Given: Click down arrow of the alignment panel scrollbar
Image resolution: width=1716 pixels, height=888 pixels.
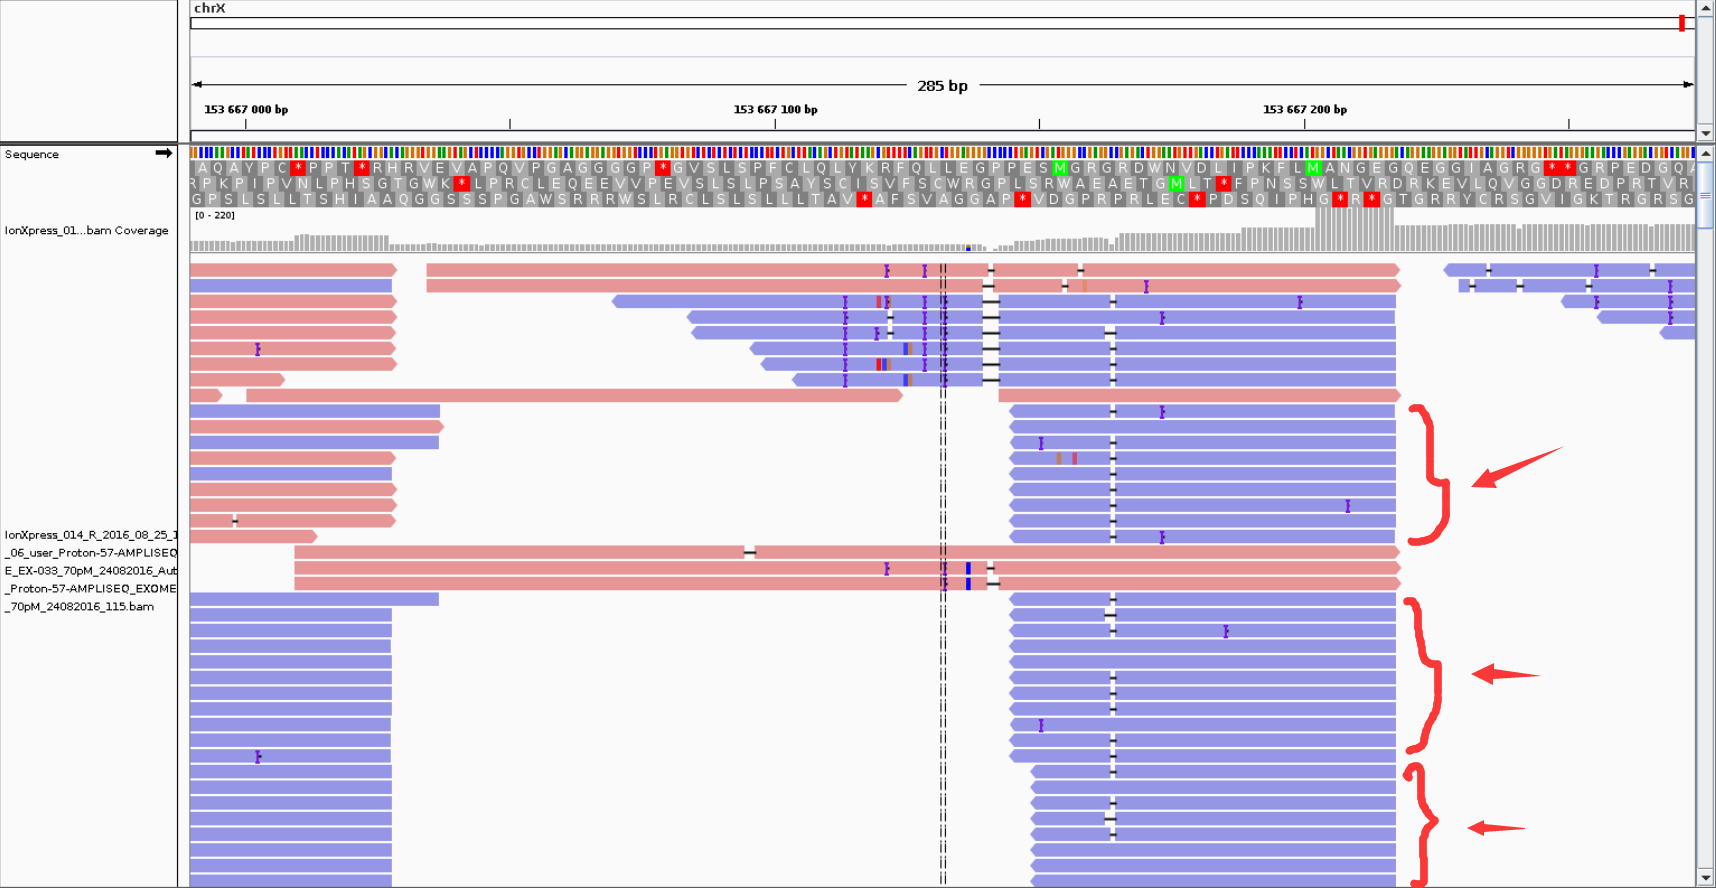Looking at the screenshot, I should (x=1706, y=878).
